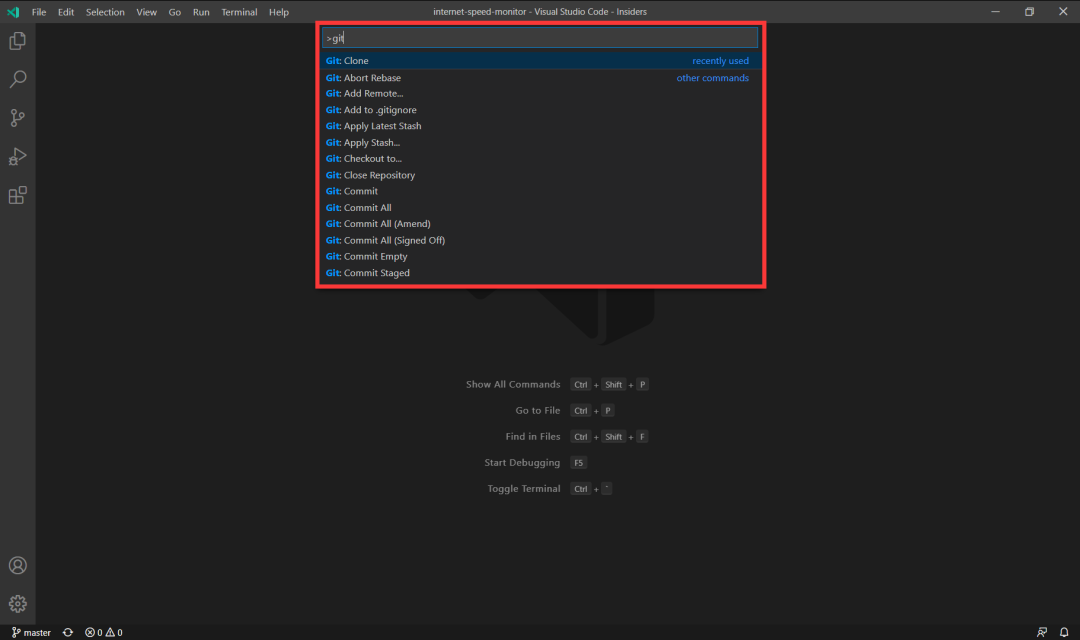Run Git: Commit Empty command

pyautogui.click(x=540, y=256)
